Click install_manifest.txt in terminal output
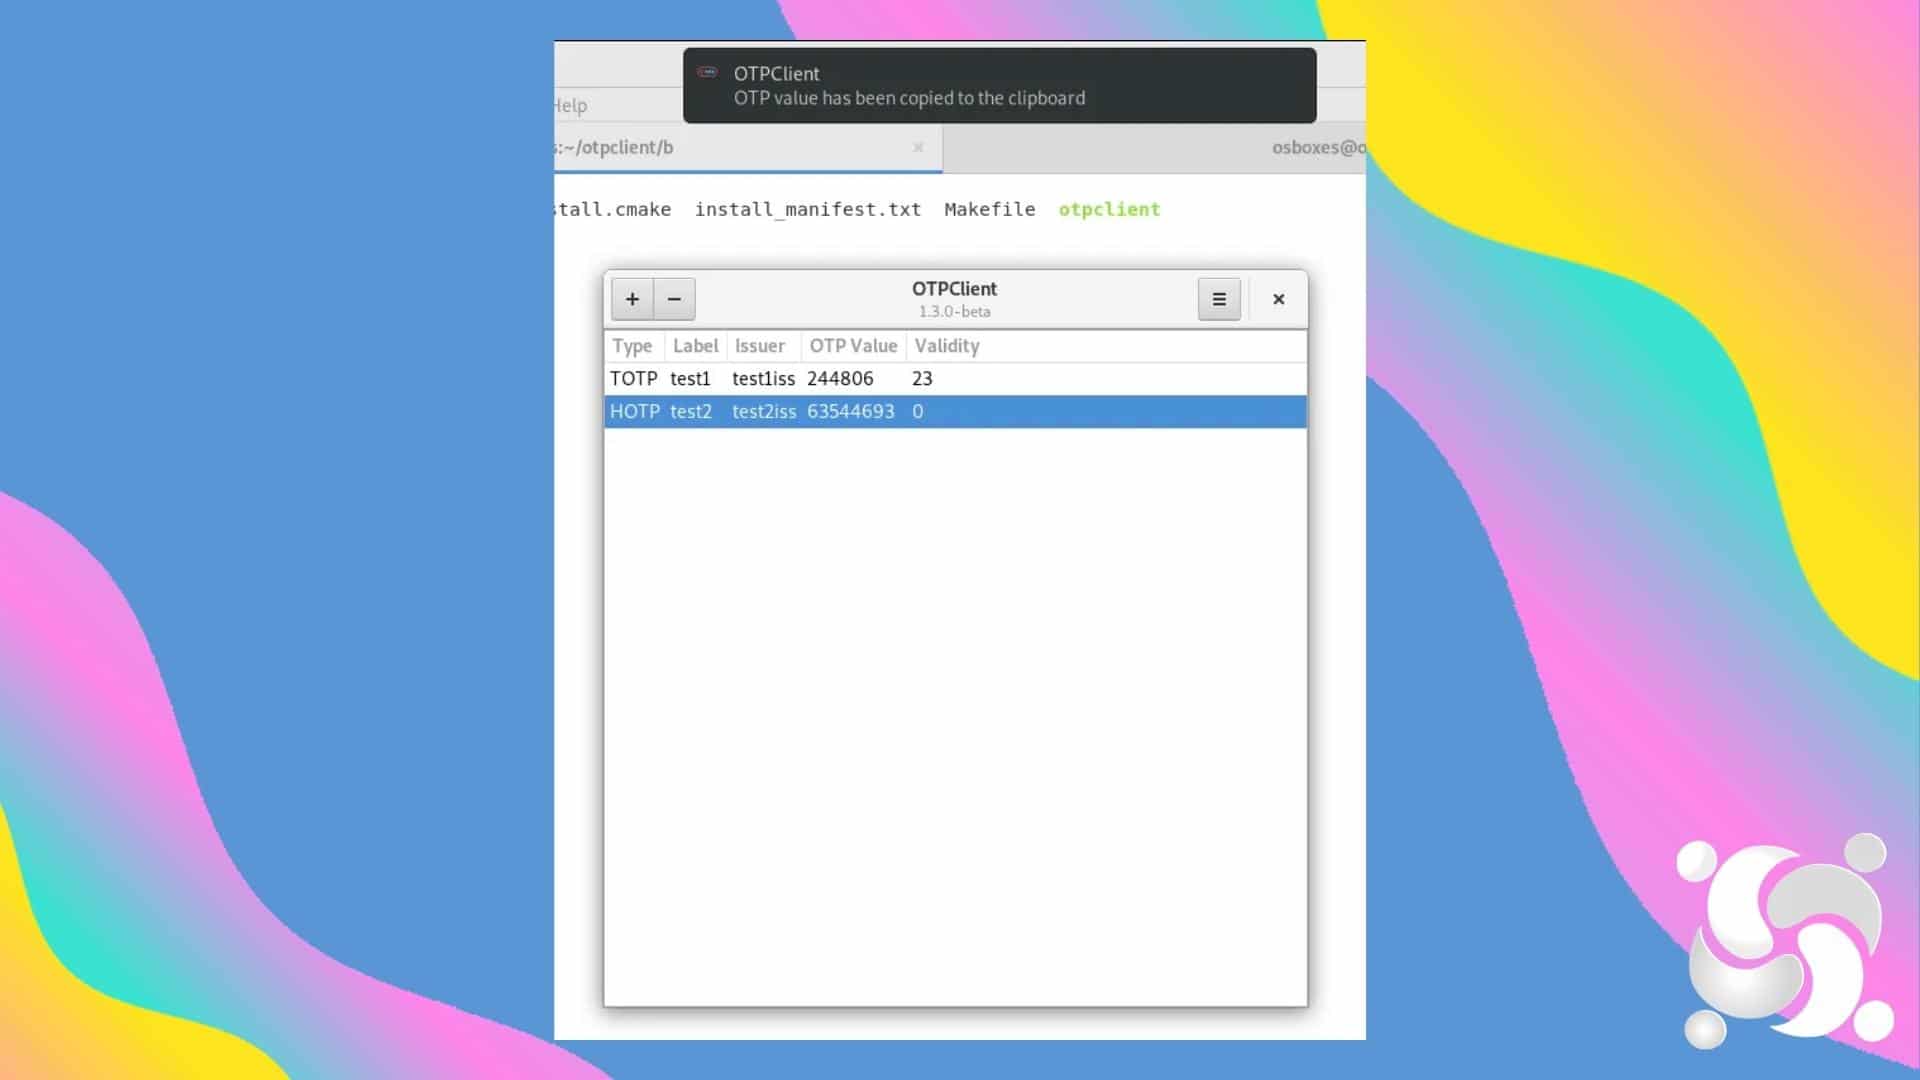The width and height of the screenshot is (1920, 1080). pyautogui.click(x=808, y=209)
